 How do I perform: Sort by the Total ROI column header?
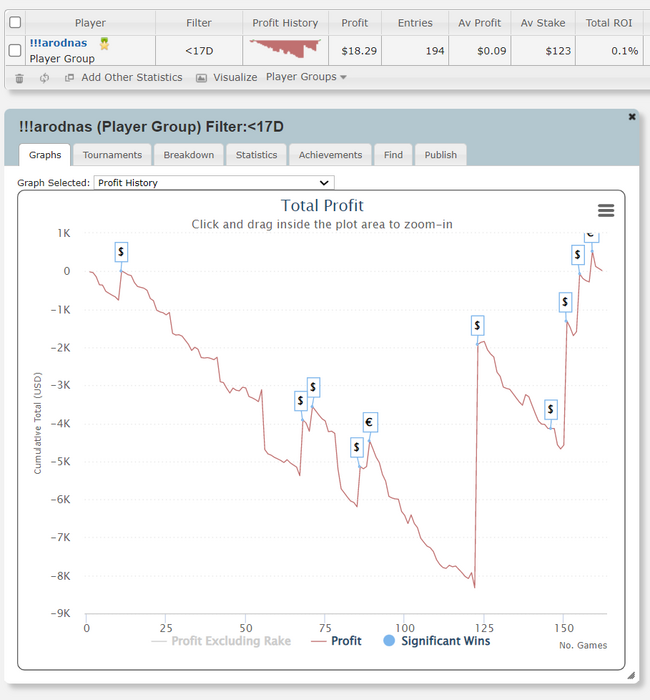point(609,23)
